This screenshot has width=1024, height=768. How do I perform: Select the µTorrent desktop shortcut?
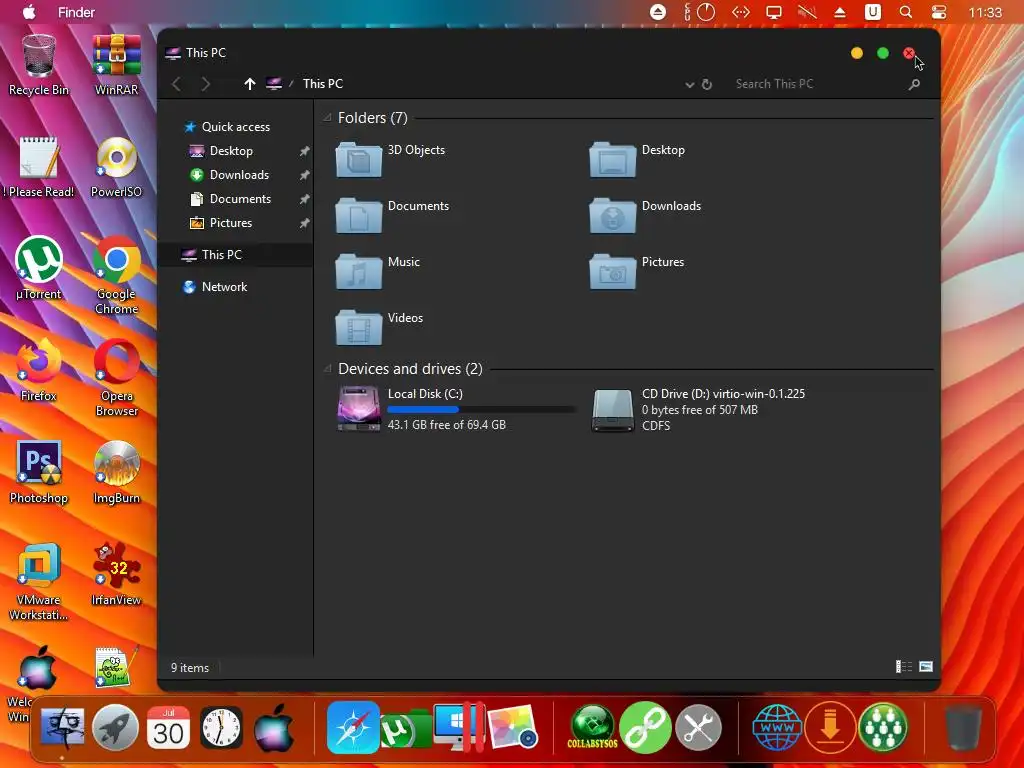(x=39, y=268)
